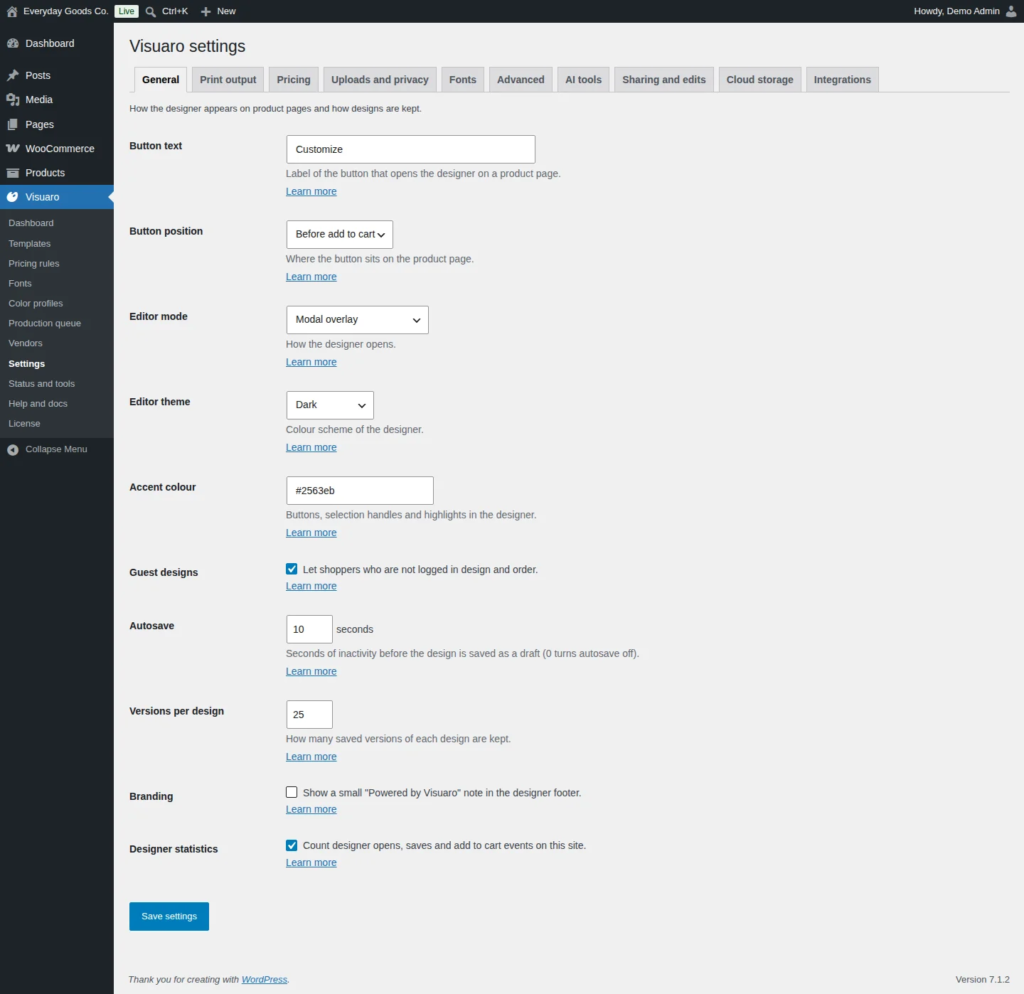Switch to the Print output tab

228,80
